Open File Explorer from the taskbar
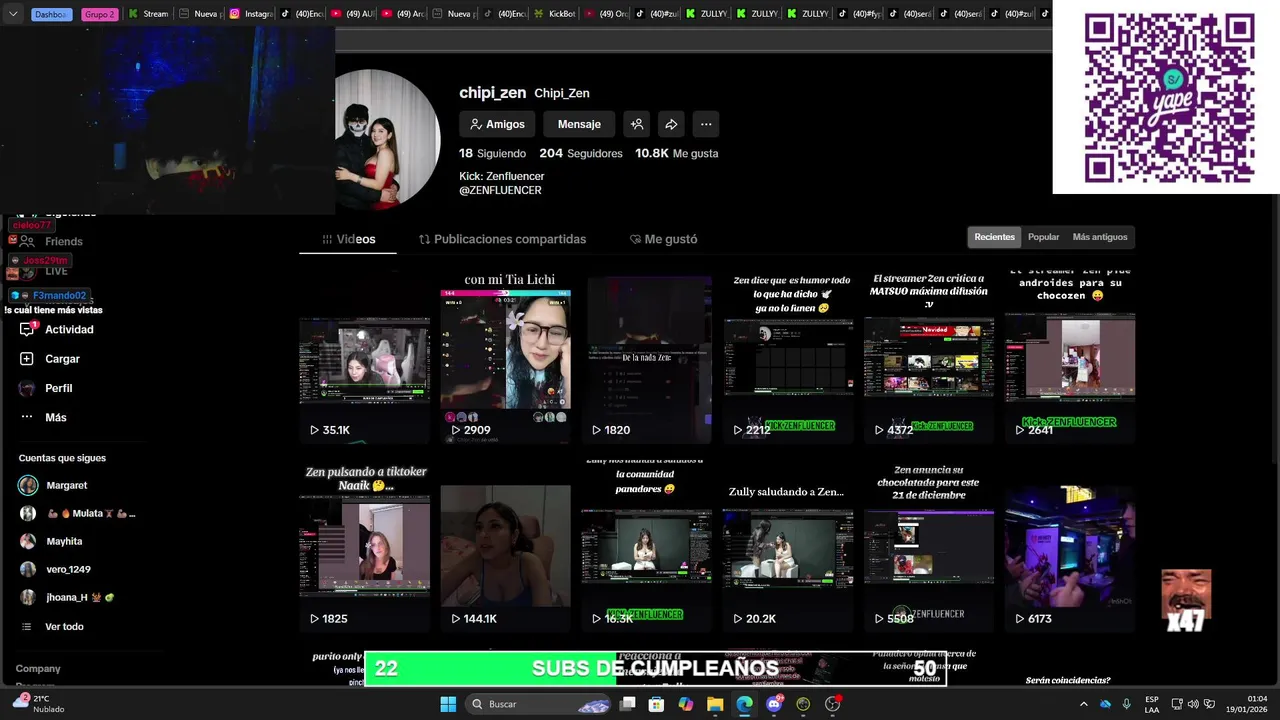Viewport: 1280px width, 720px height. 715,704
